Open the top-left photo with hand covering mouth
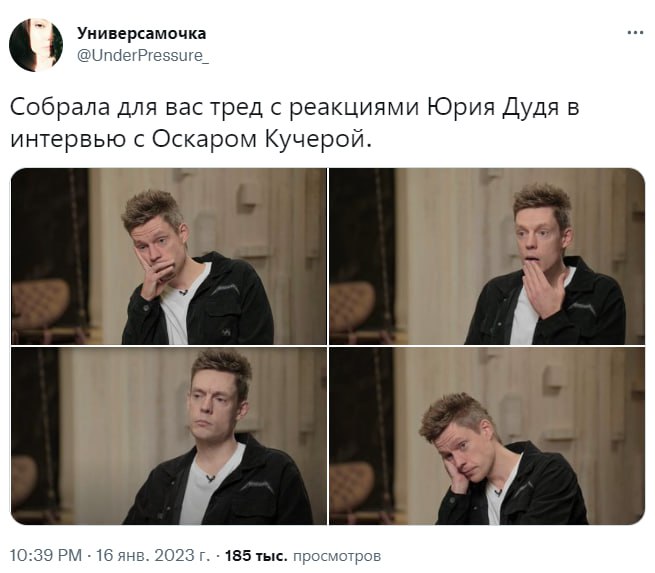 (x=169, y=256)
